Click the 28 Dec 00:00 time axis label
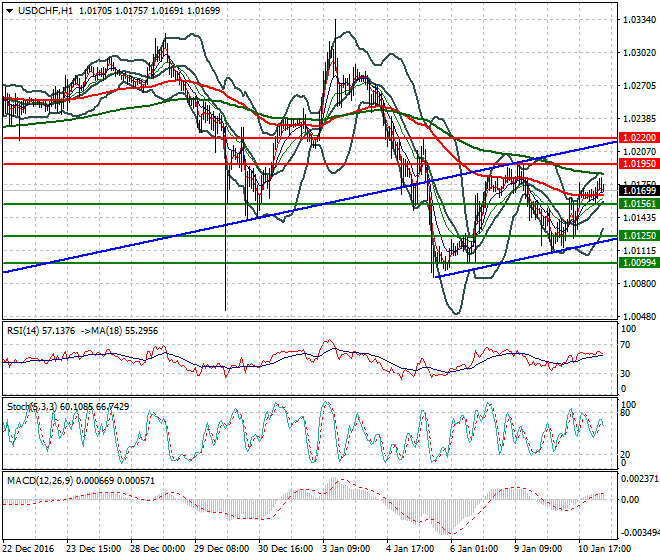This screenshot has width=660, height=560. click(x=157, y=549)
